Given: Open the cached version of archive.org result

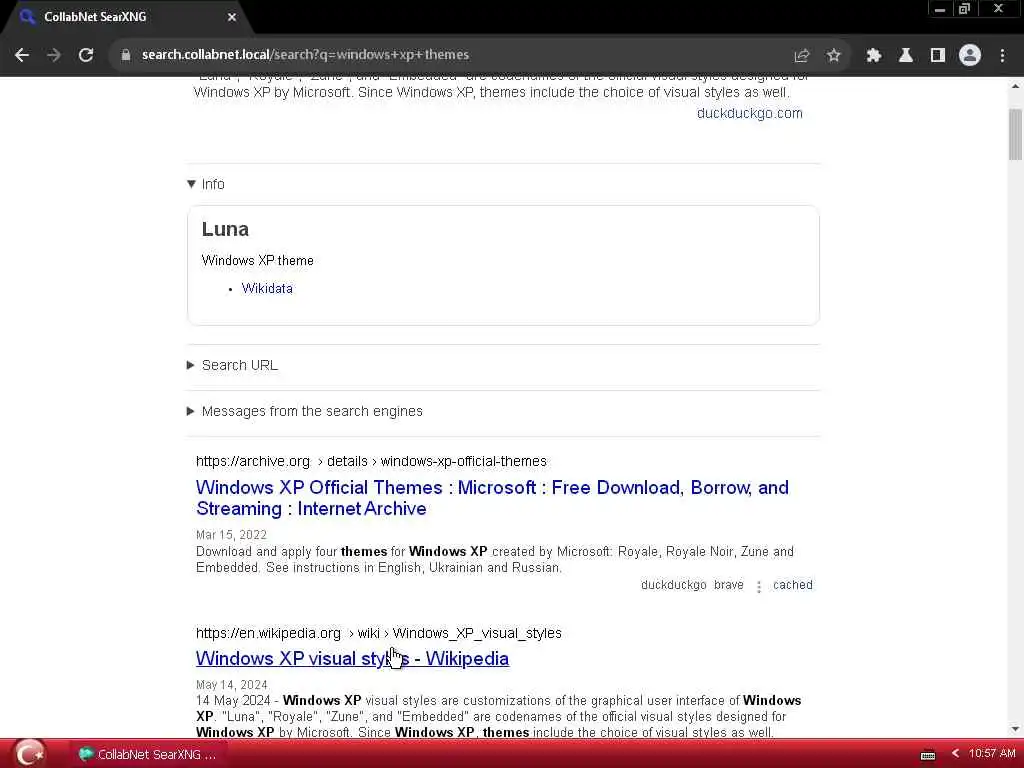Looking at the screenshot, I should click(793, 585).
